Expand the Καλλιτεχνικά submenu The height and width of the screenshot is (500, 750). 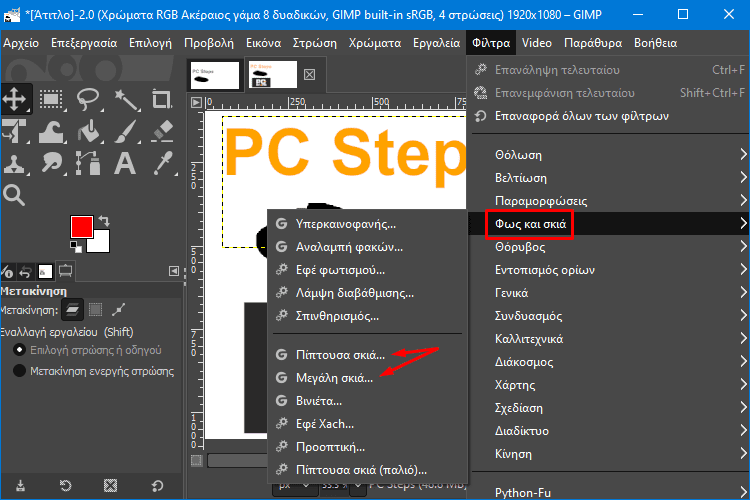(608, 339)
